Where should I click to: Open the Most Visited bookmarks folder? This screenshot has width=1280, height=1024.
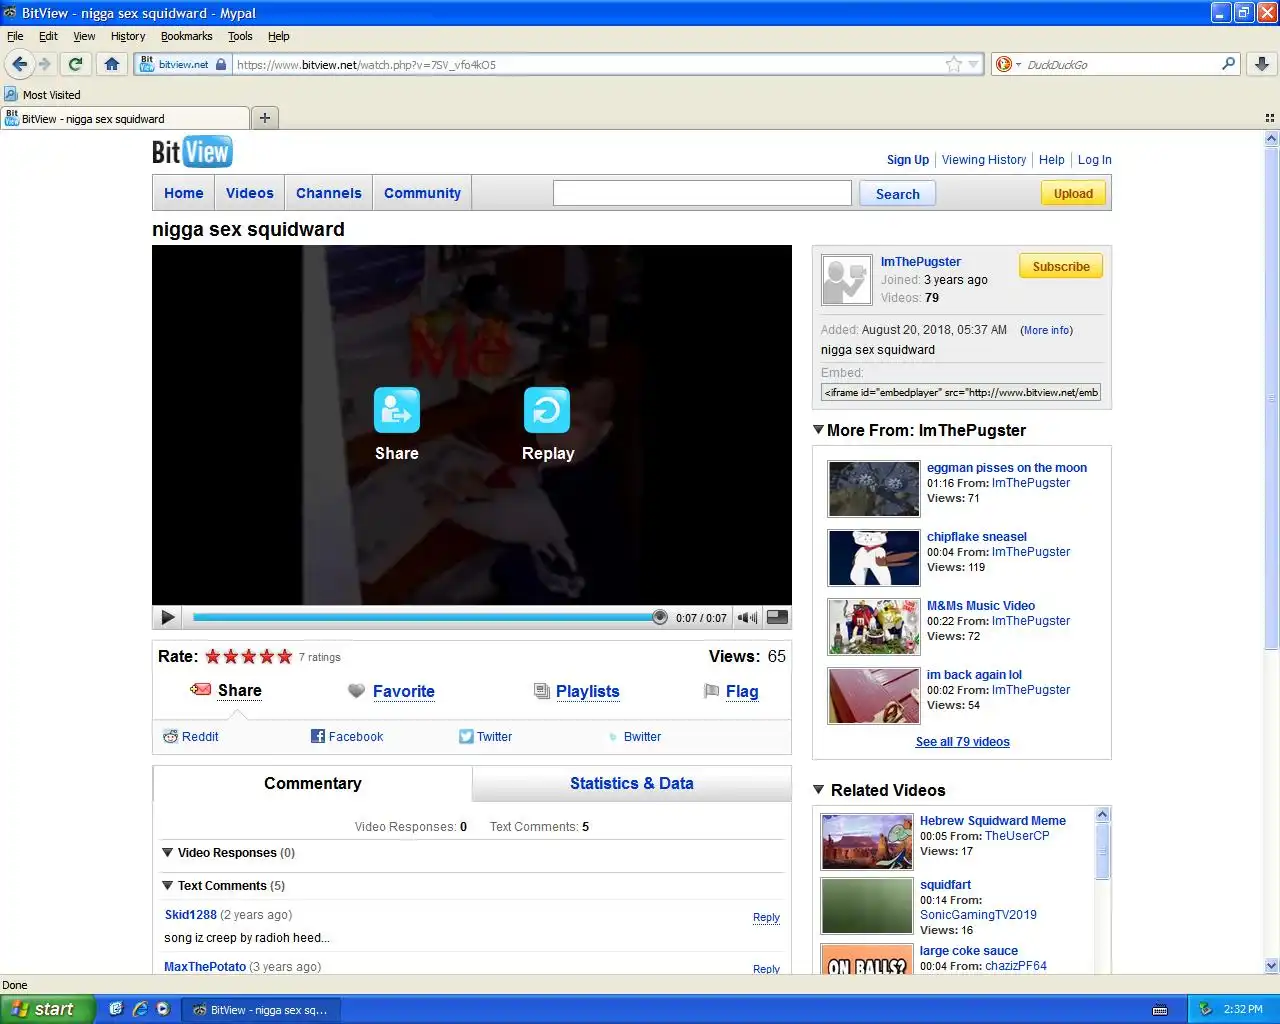(42, 95)
